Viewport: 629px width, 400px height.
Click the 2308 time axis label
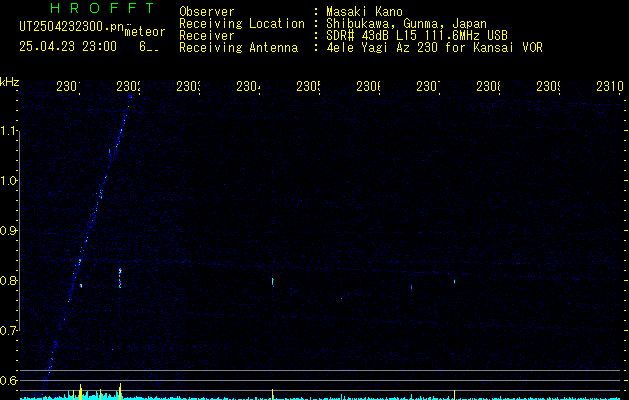(x=488, y=86)
